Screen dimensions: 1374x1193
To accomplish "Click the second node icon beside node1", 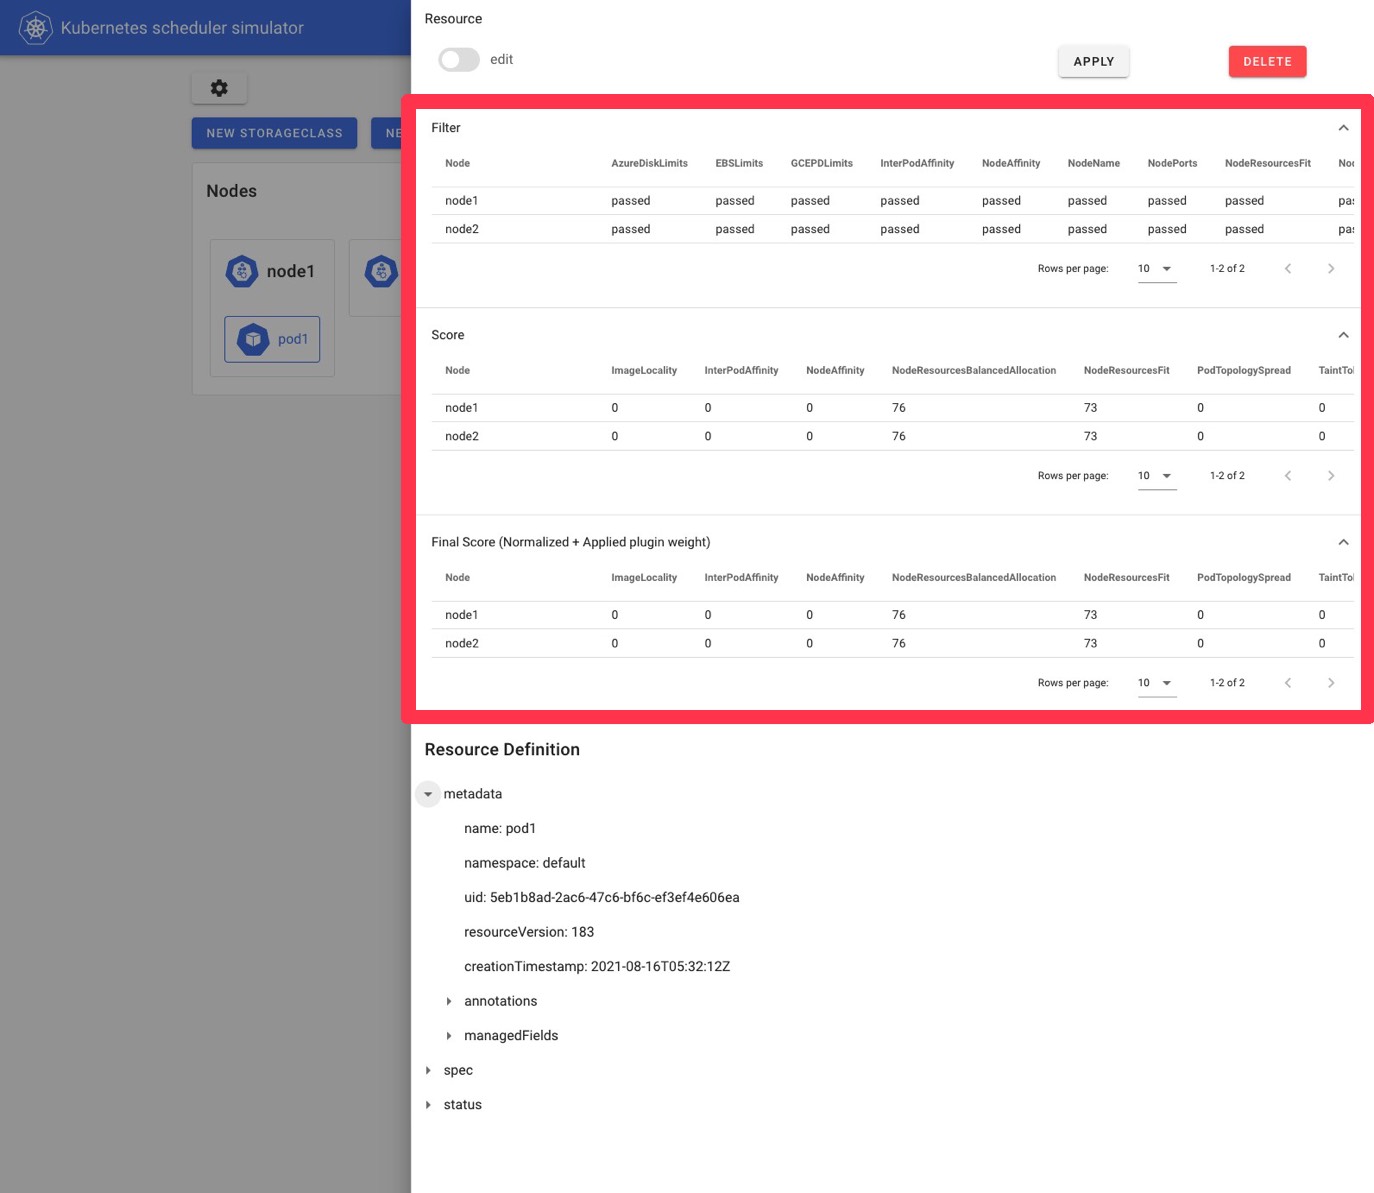I will pyautogui.click(x=381, y=271).
